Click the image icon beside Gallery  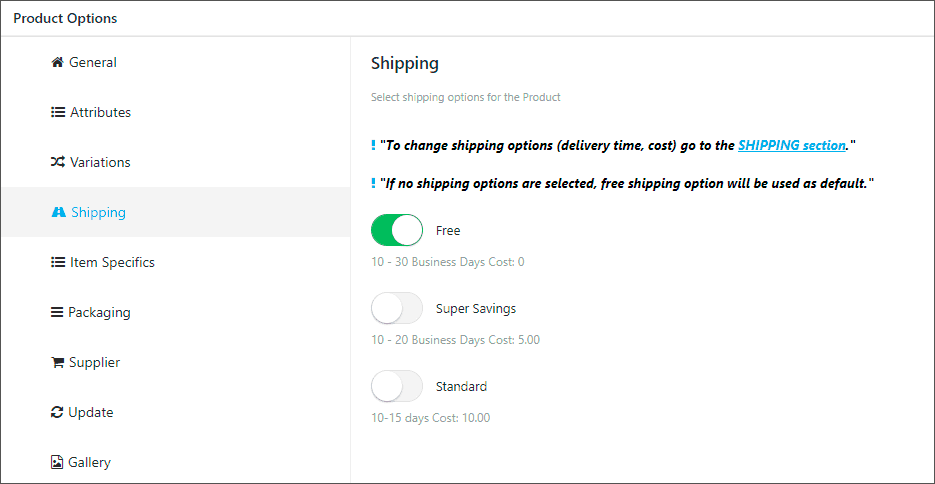[x=57, y=463]
